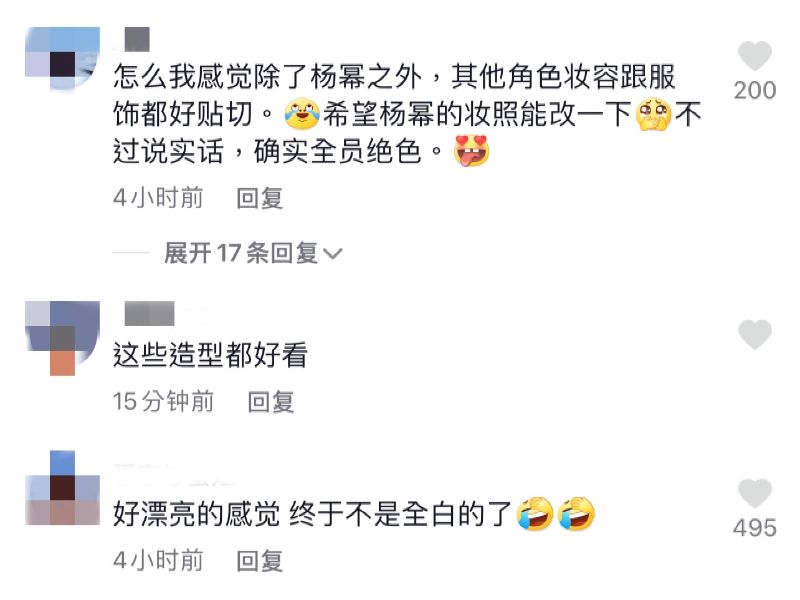Open avatar of the 好漂亮的感觉 commenter
Viewport: 800px width, 600px height.
[x=62, y=488]
